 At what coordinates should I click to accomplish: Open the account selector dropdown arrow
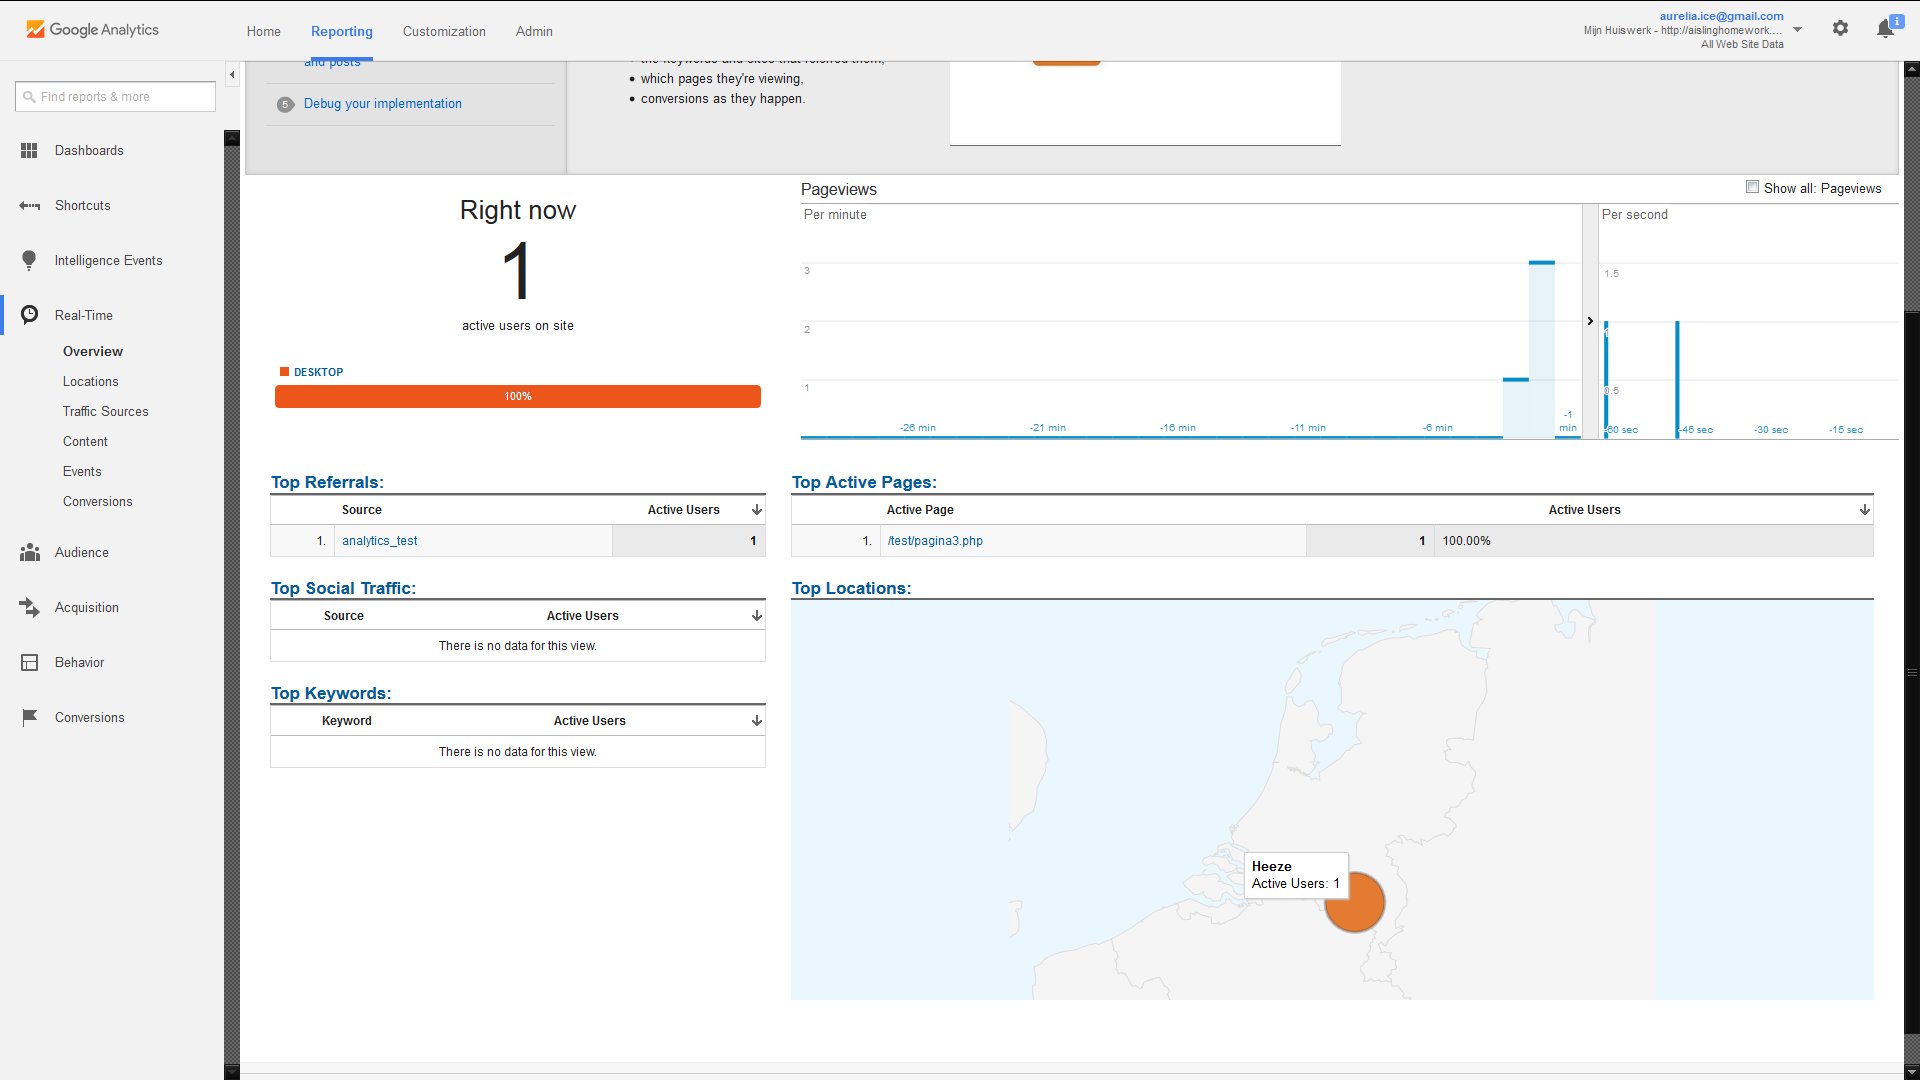pyautogui.click(x=1797, y=30)
